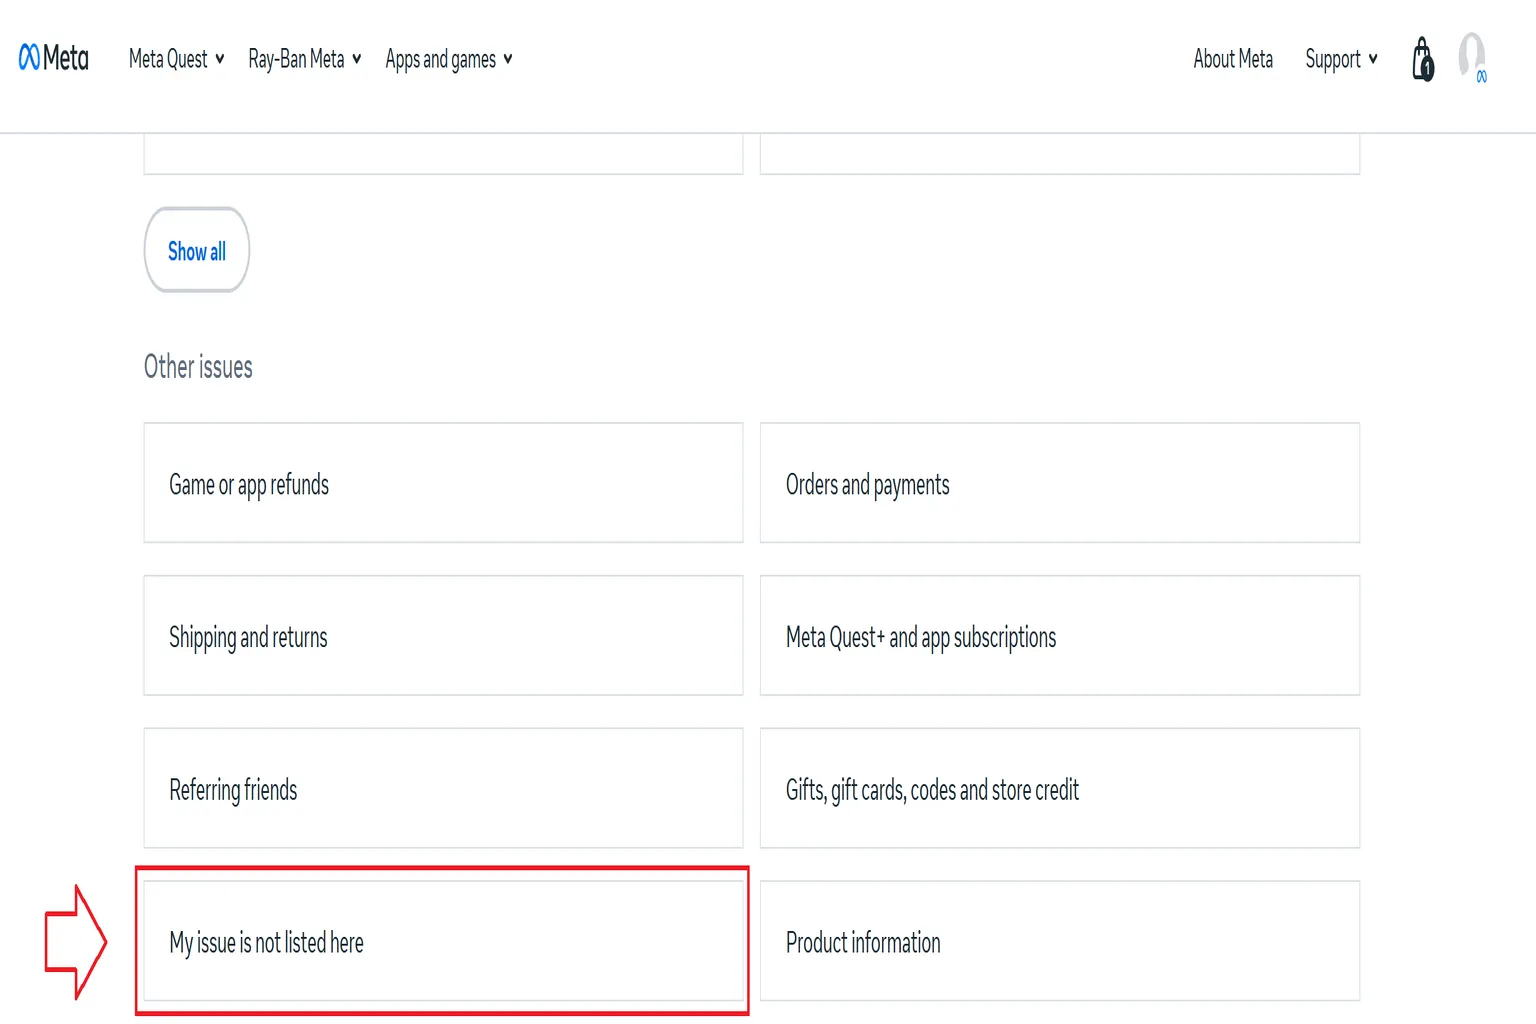Select the Shipping and returns card
The width and height of the screenshot is (1536, 1024).
tap(443, 635)
